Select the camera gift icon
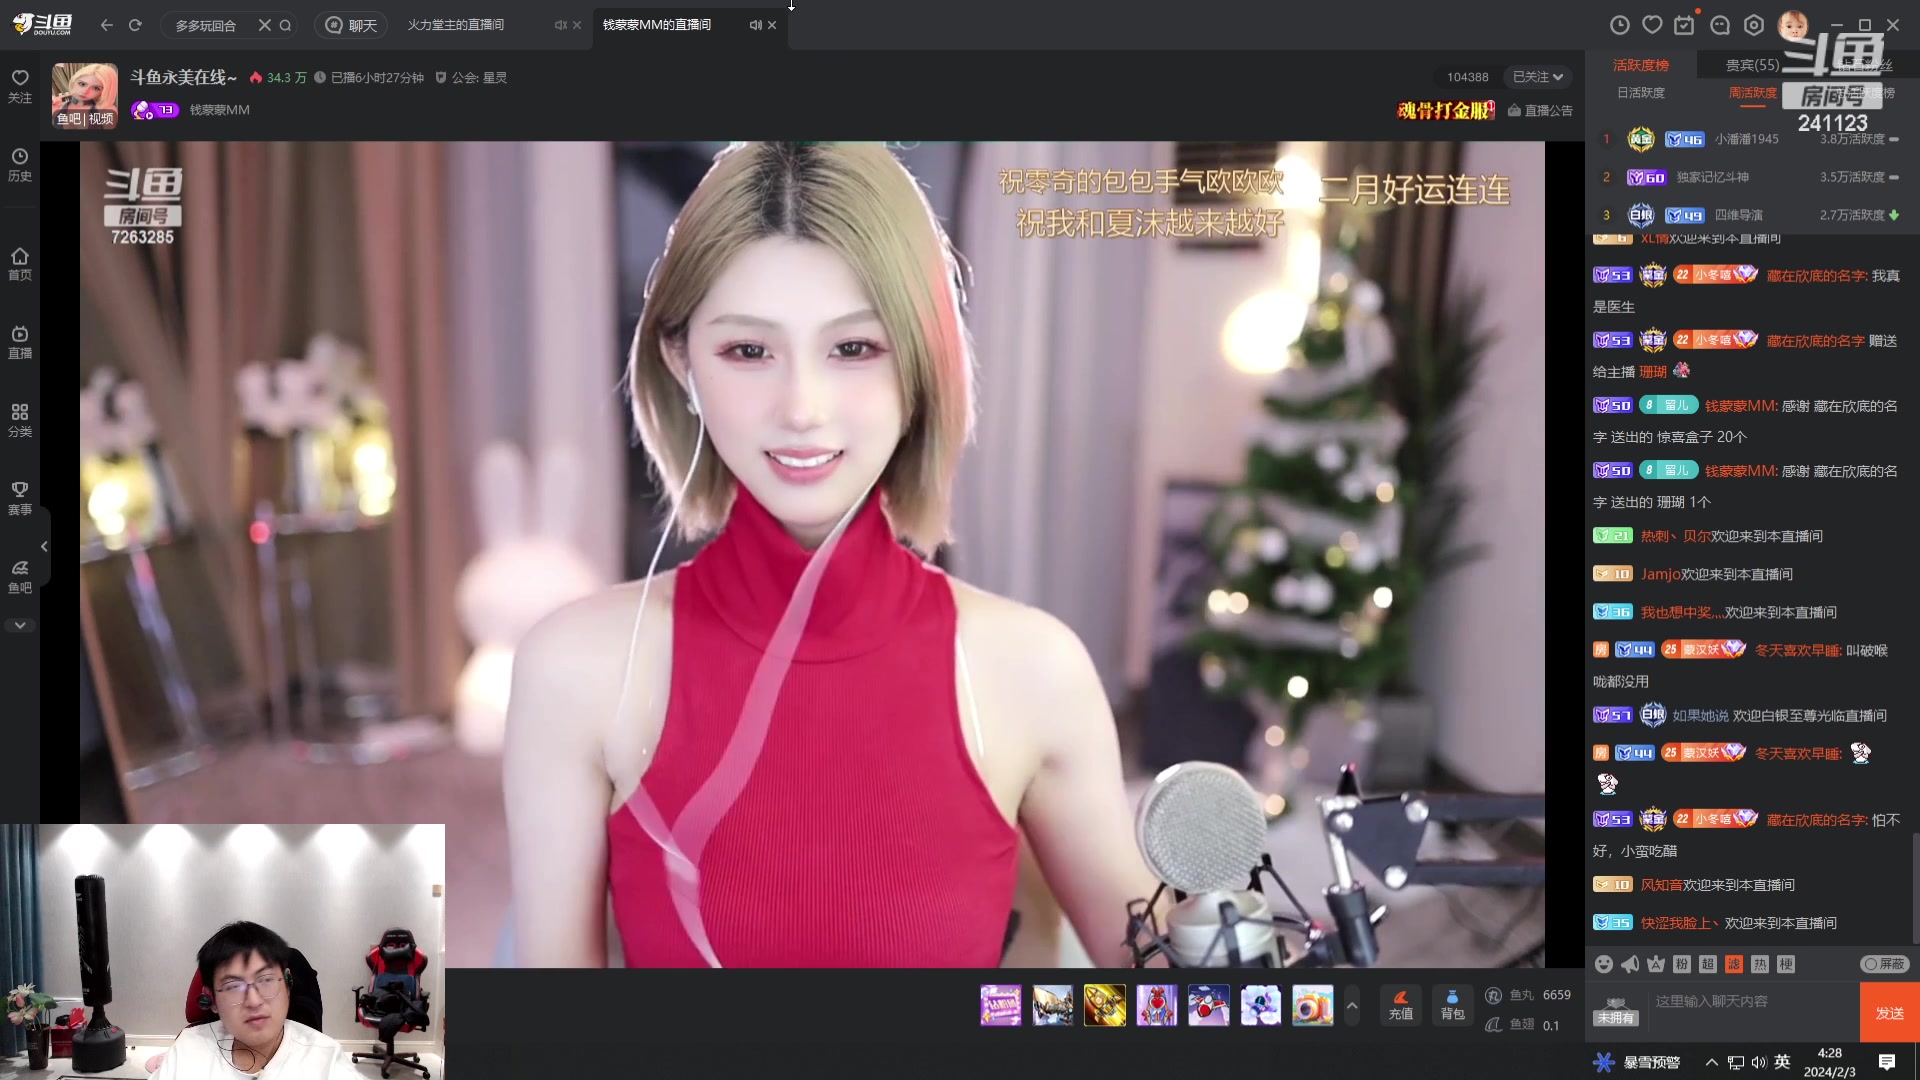Screen dimensions: 1920x1080 pyautogui.click(x=1312, y=1005)
